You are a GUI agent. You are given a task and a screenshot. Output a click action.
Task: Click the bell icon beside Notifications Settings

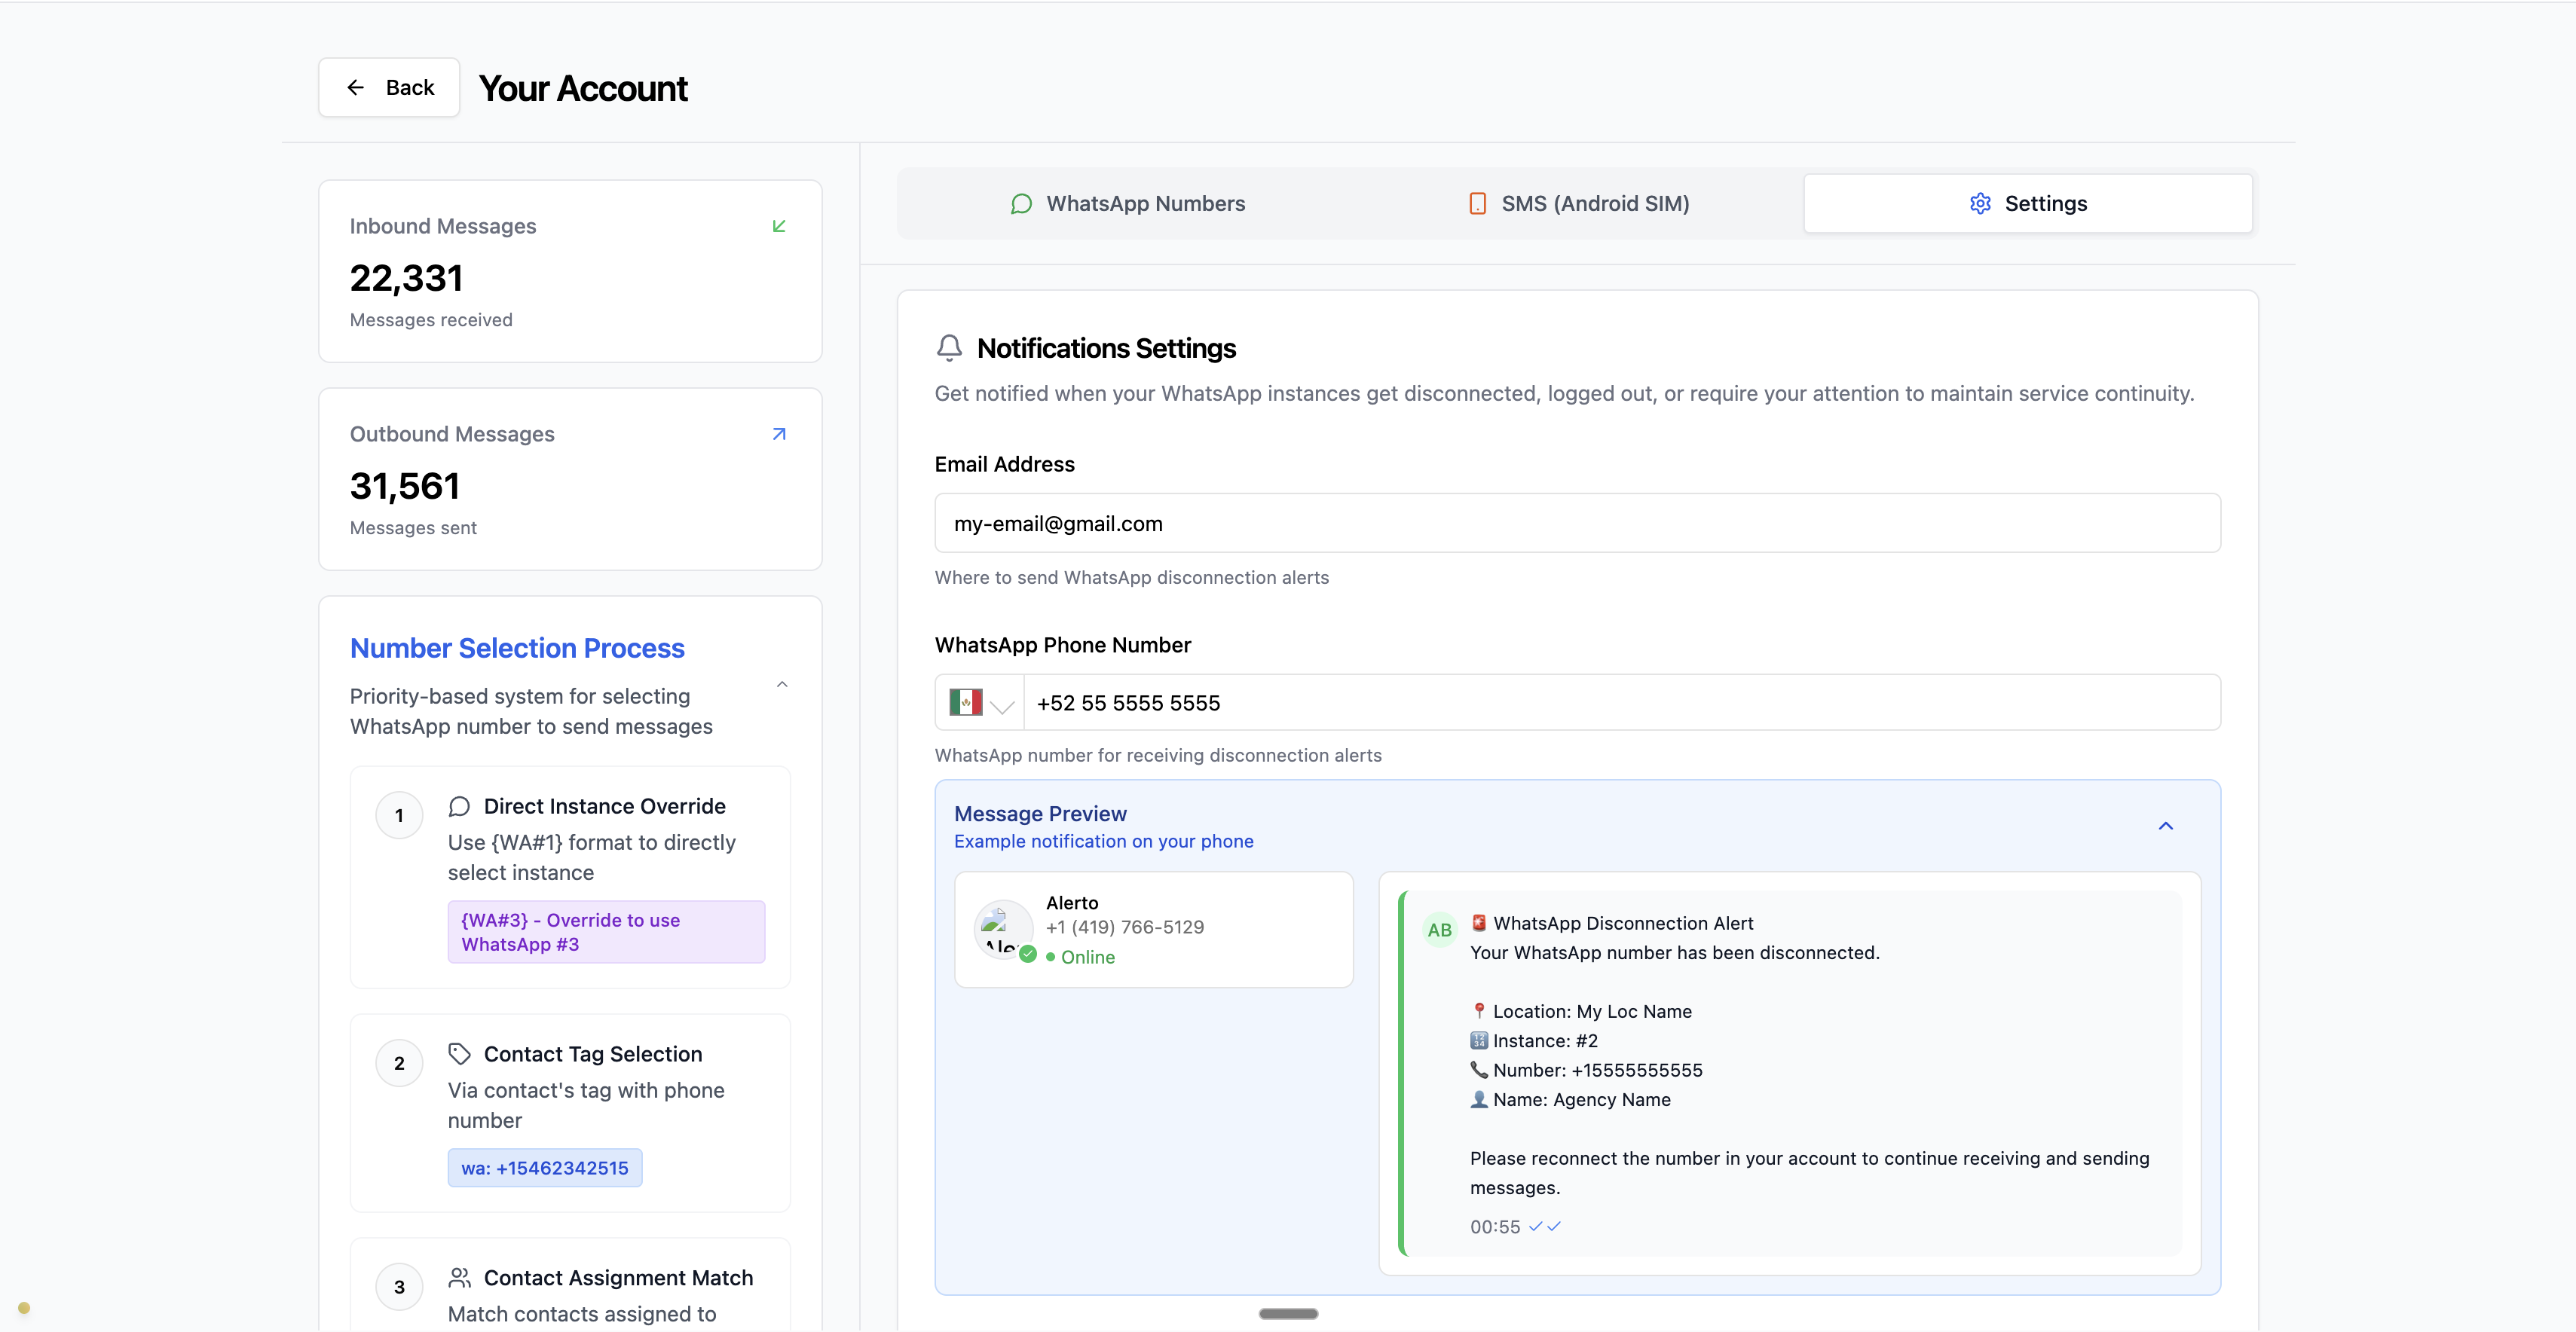(949, 348)
